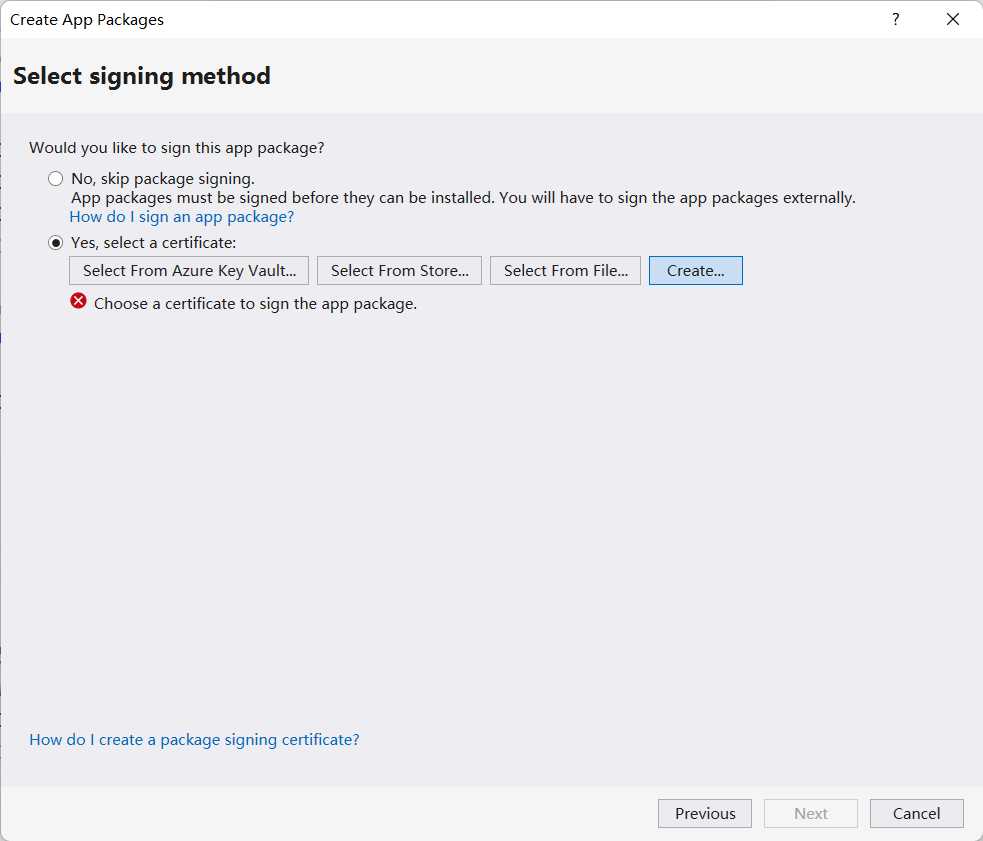Close the Create App Packages dialog

pos(953,19)
